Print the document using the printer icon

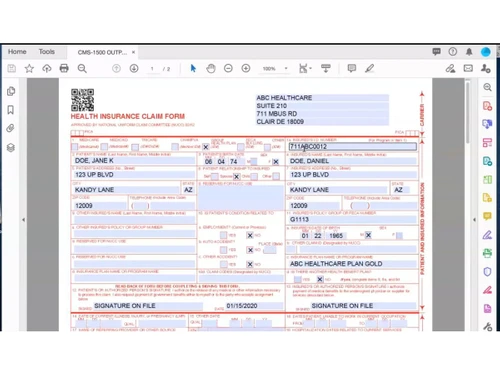click(64, 68)
